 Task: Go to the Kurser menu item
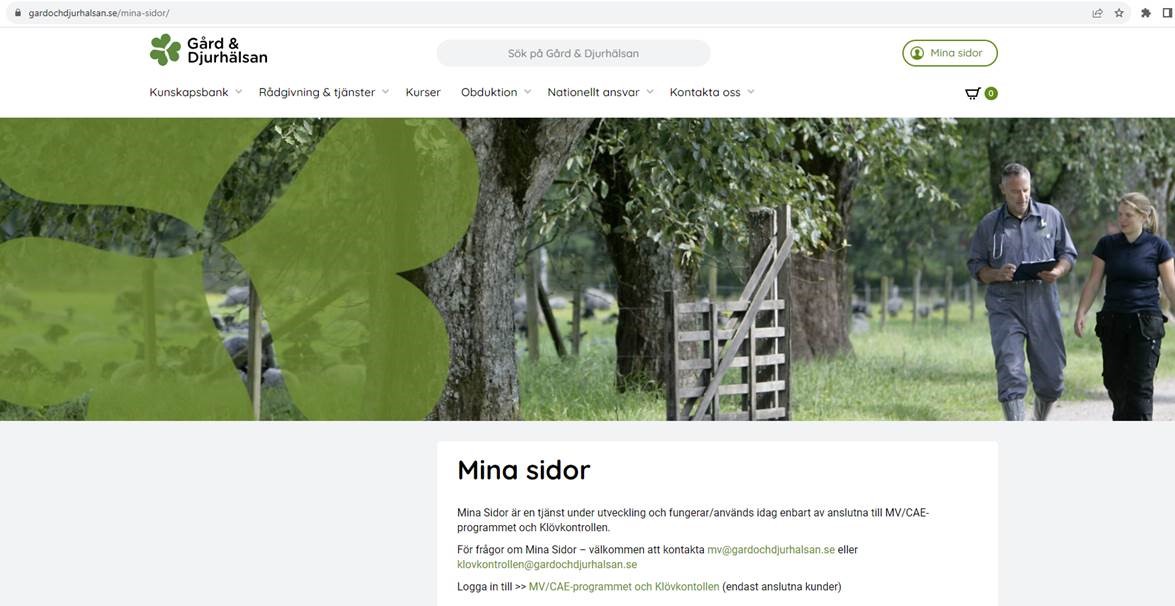[423, 92]
